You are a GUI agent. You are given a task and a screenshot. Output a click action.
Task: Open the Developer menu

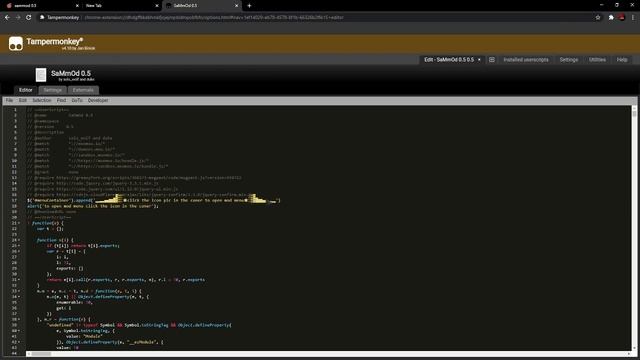click(x=98, y=100)
